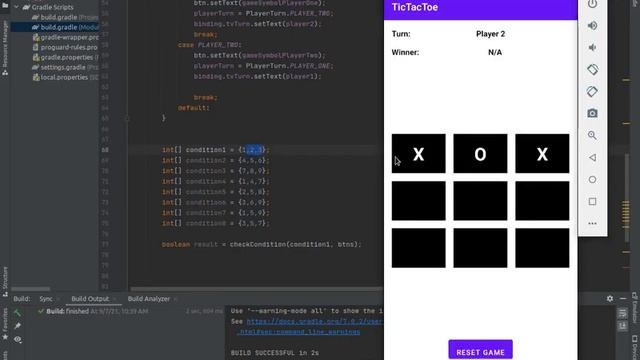Click the TicTacToe app title
640x360 pixels.
[x=415, y=7]
